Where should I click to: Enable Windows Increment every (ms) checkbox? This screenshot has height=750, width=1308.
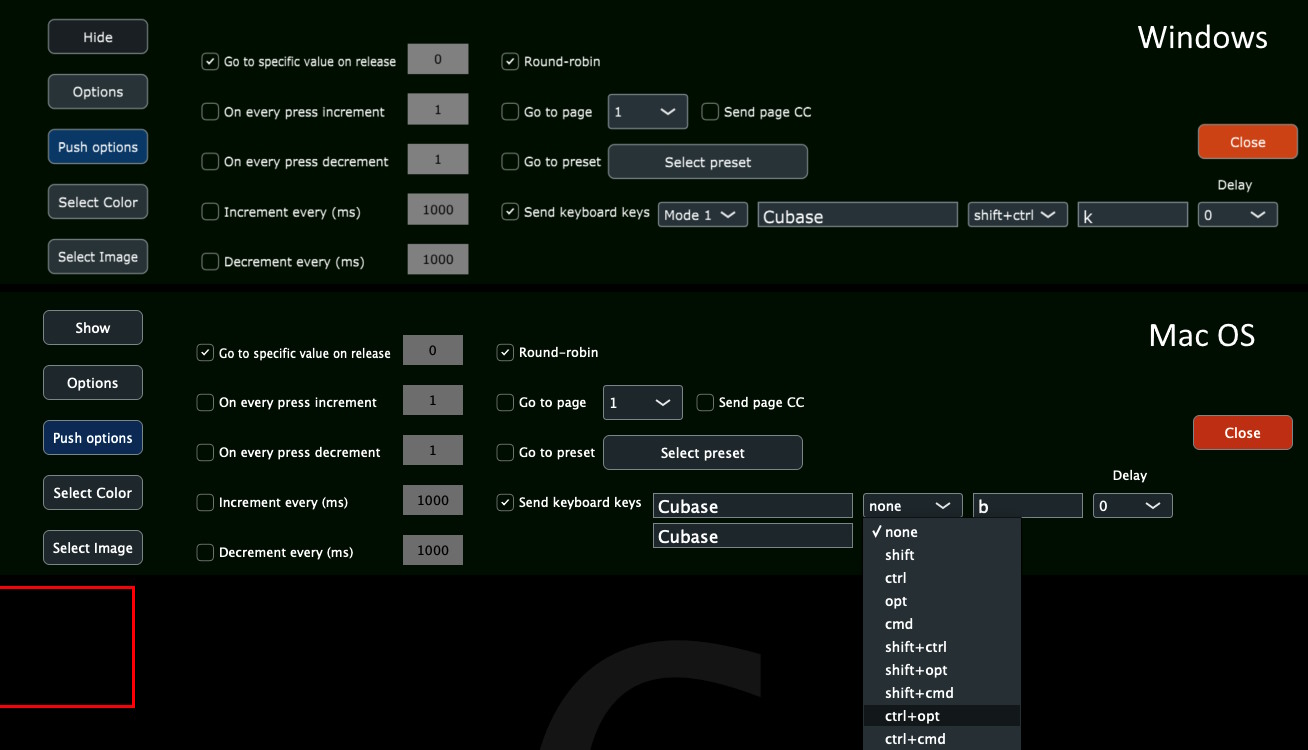coord(210,212)
